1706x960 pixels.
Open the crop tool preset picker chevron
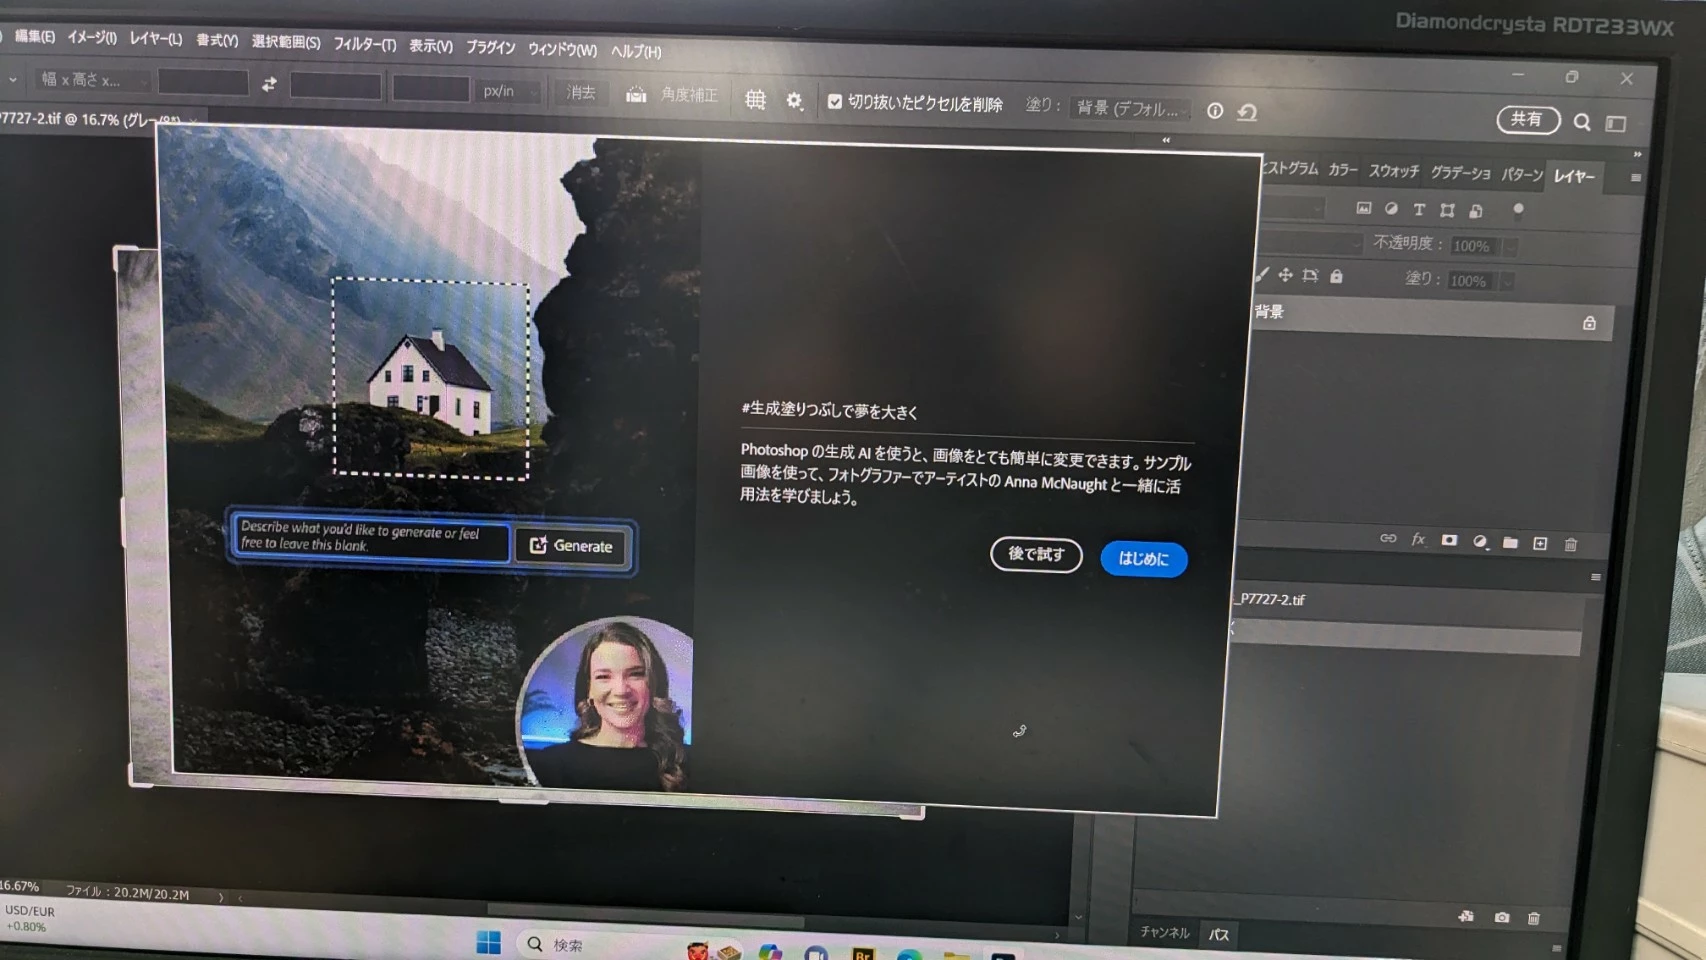[12, 79]
